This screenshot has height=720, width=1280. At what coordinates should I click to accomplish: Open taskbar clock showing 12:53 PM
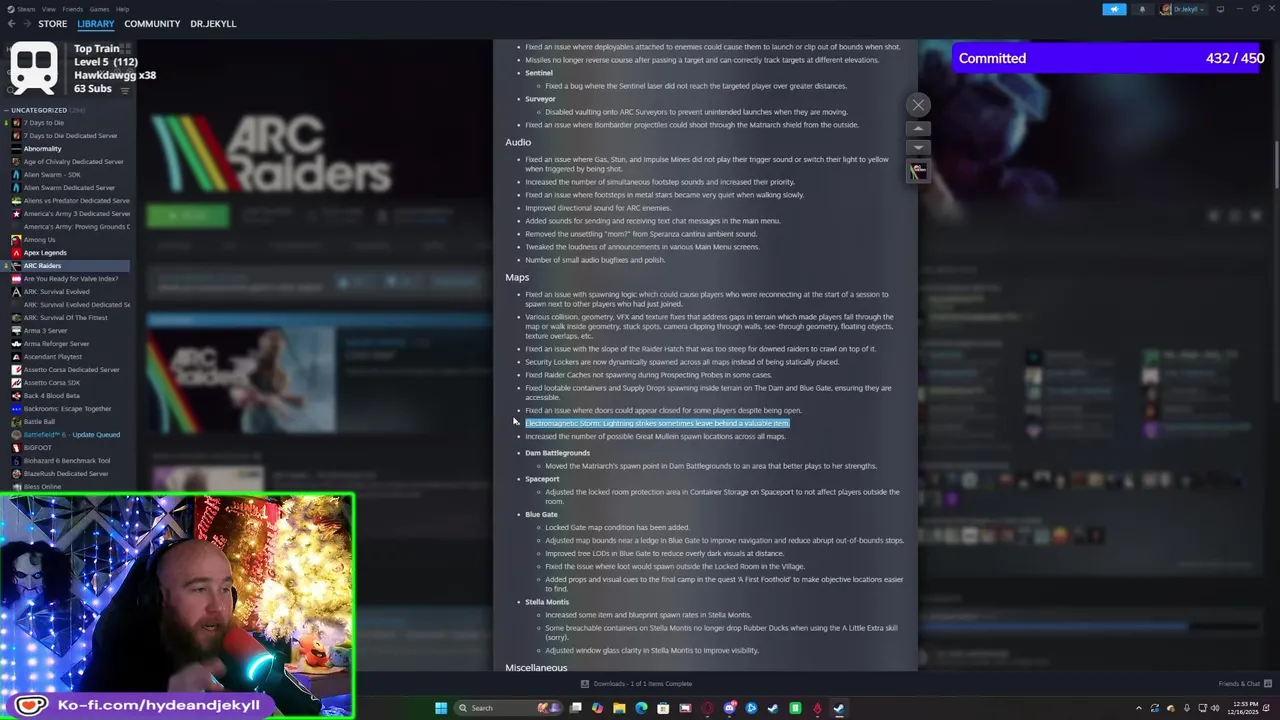point(1243,708)
